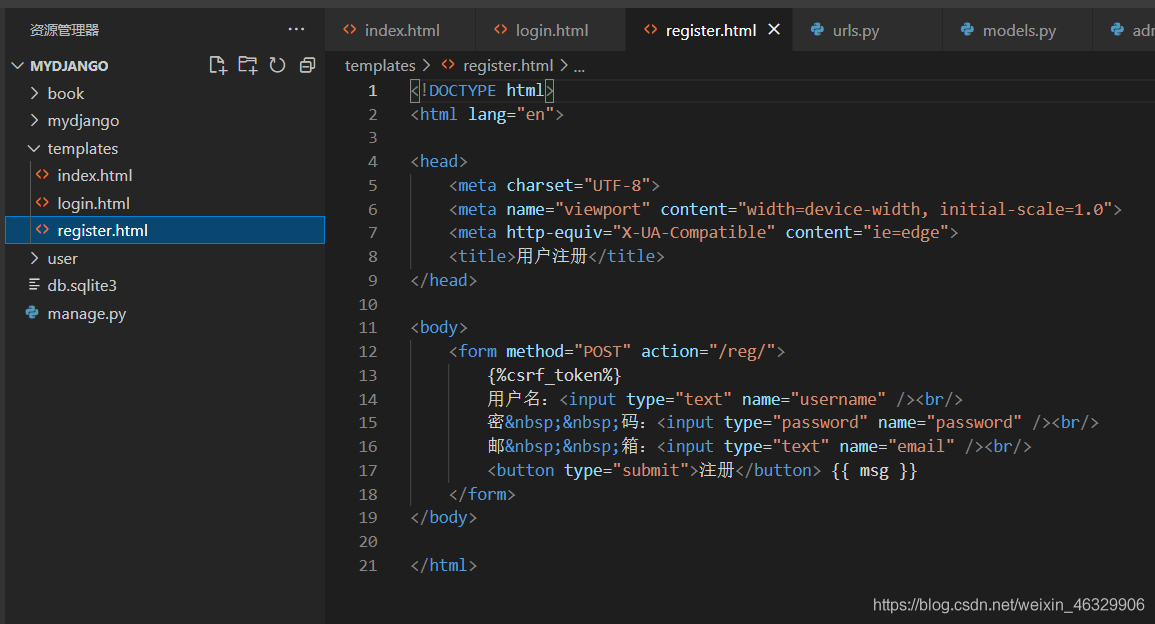This screenshot has height=624, width=1155.
Task: Open db.sqlite3 in the file tree
Action: click(82, 286)
